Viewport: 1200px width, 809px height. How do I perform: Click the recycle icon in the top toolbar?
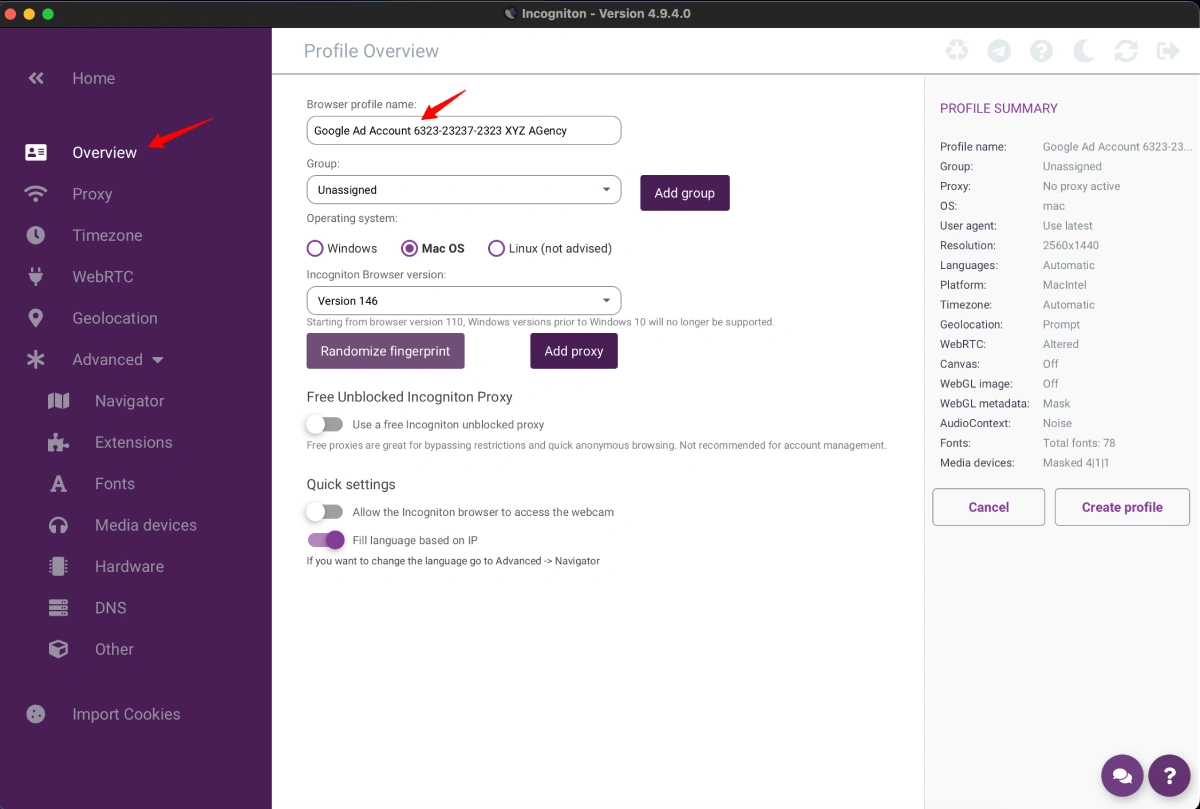point(957,50)
